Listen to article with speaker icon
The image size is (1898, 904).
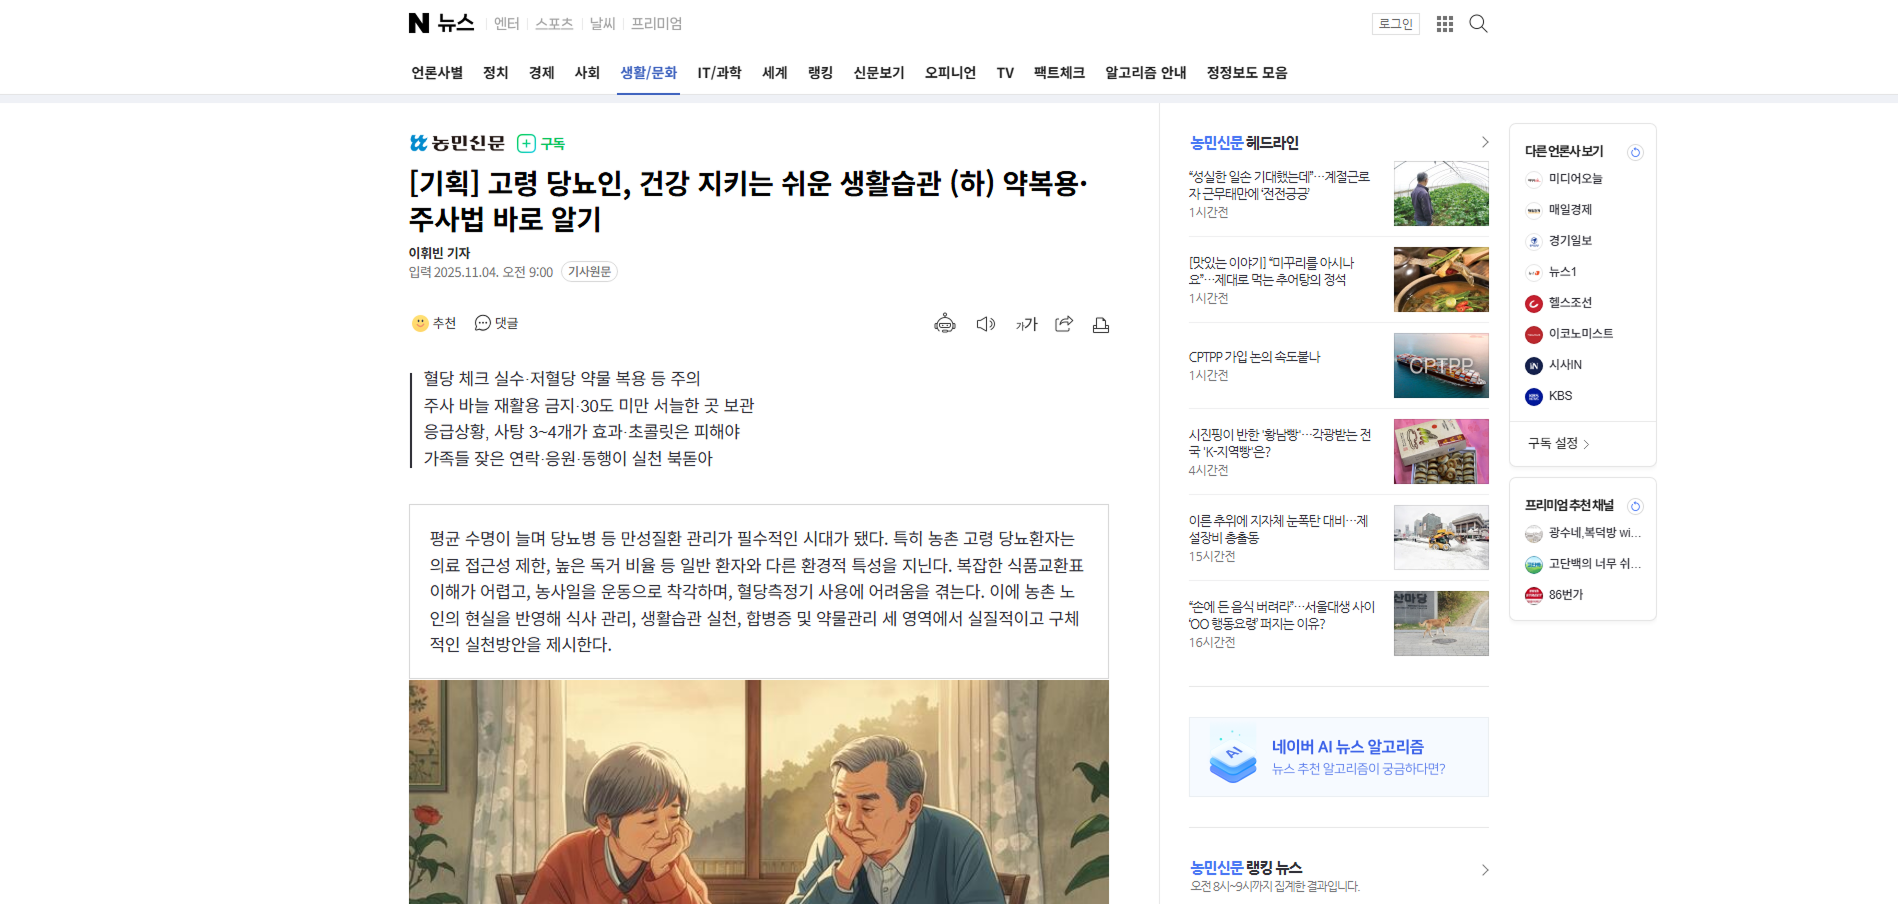pos(986,324)
